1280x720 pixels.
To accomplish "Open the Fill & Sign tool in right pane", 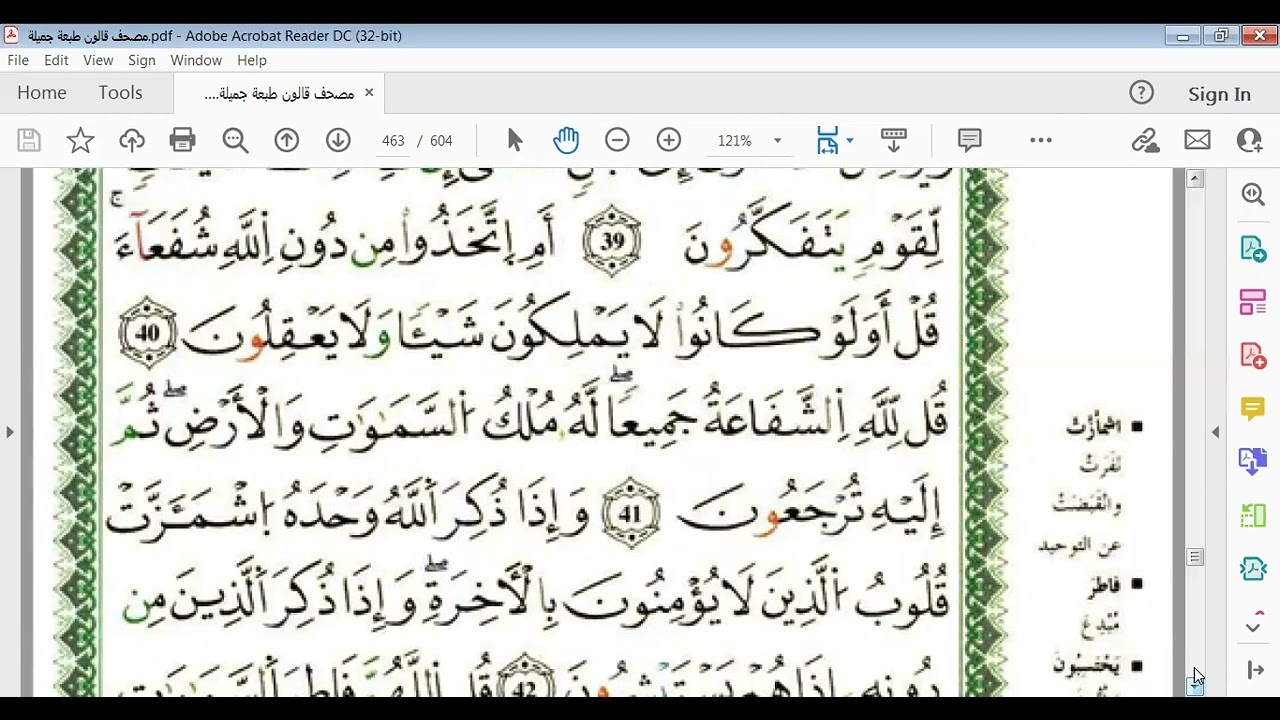I will point(1253,569).
